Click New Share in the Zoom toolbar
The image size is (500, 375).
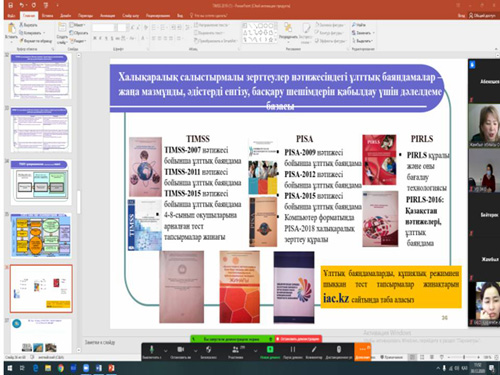[x=270, y=351]
